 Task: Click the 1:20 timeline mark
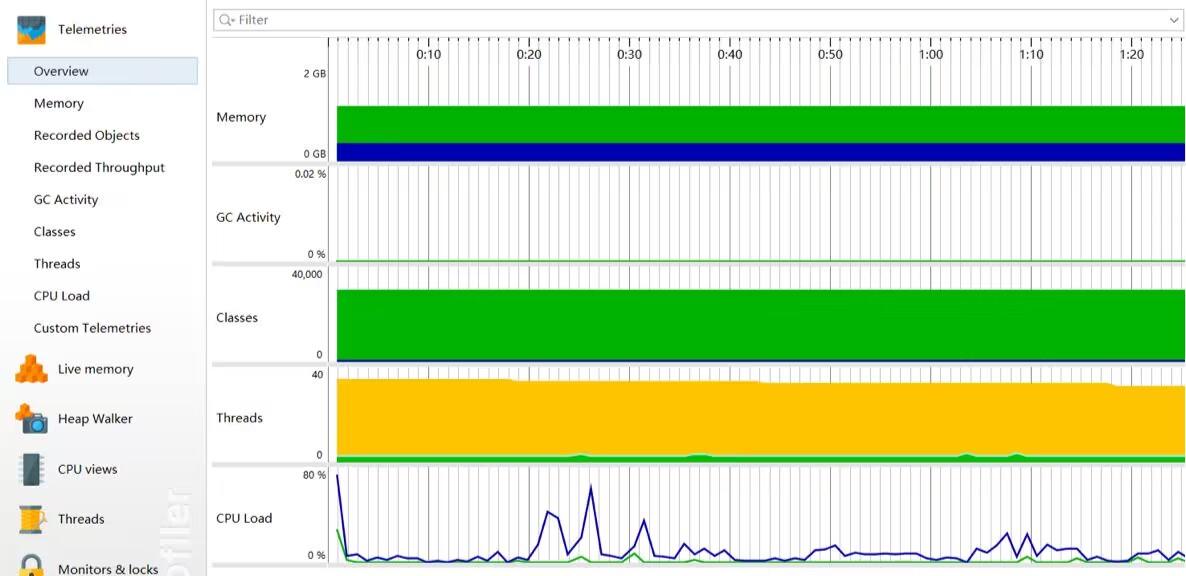tap(1132, 55)
